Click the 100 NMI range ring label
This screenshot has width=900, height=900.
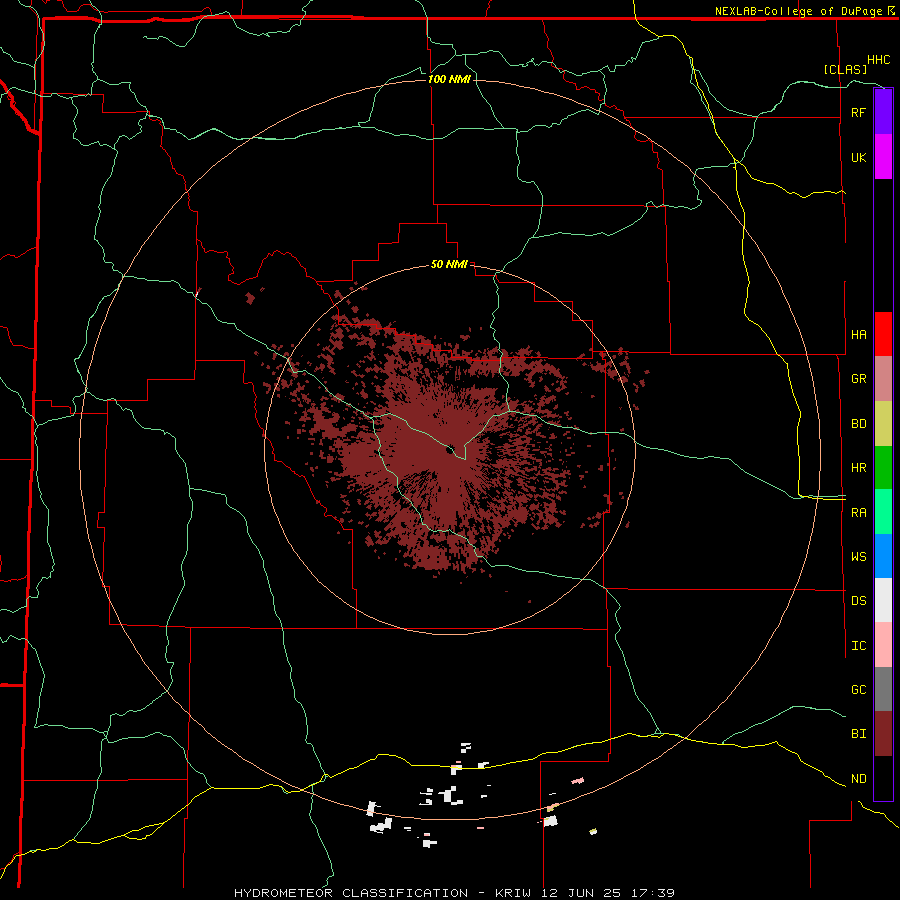449,79
